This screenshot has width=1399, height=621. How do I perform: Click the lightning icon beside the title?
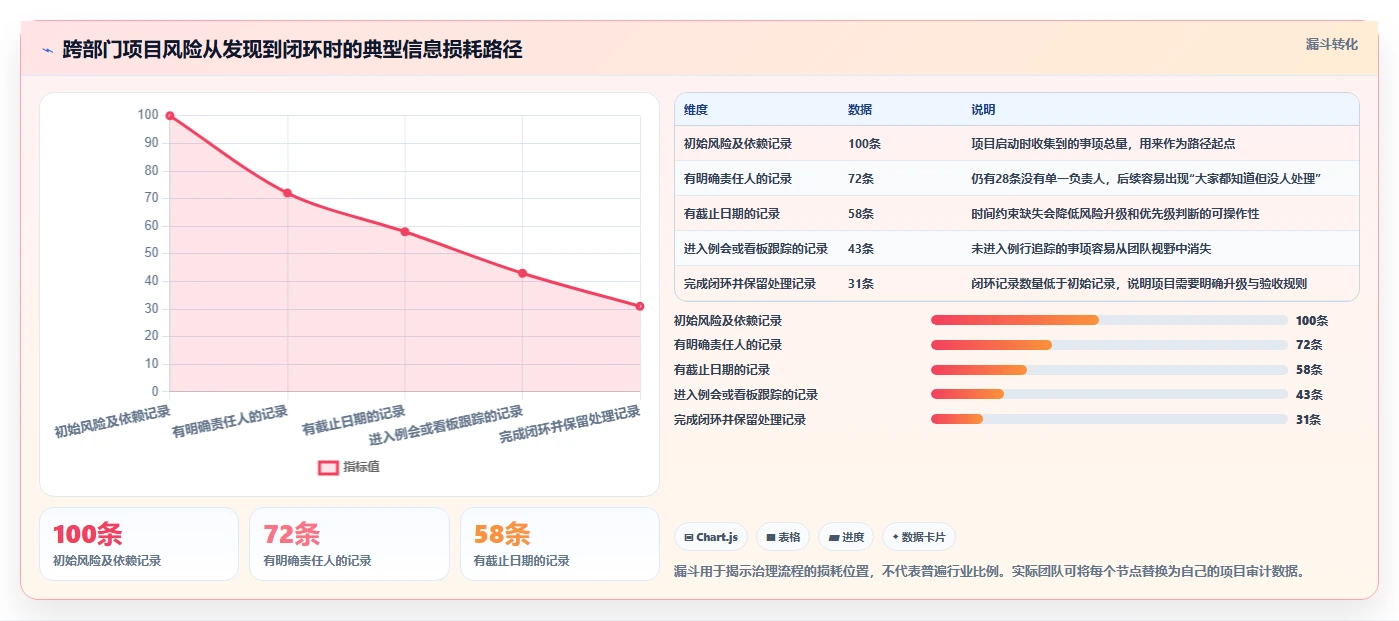point(48,50)
